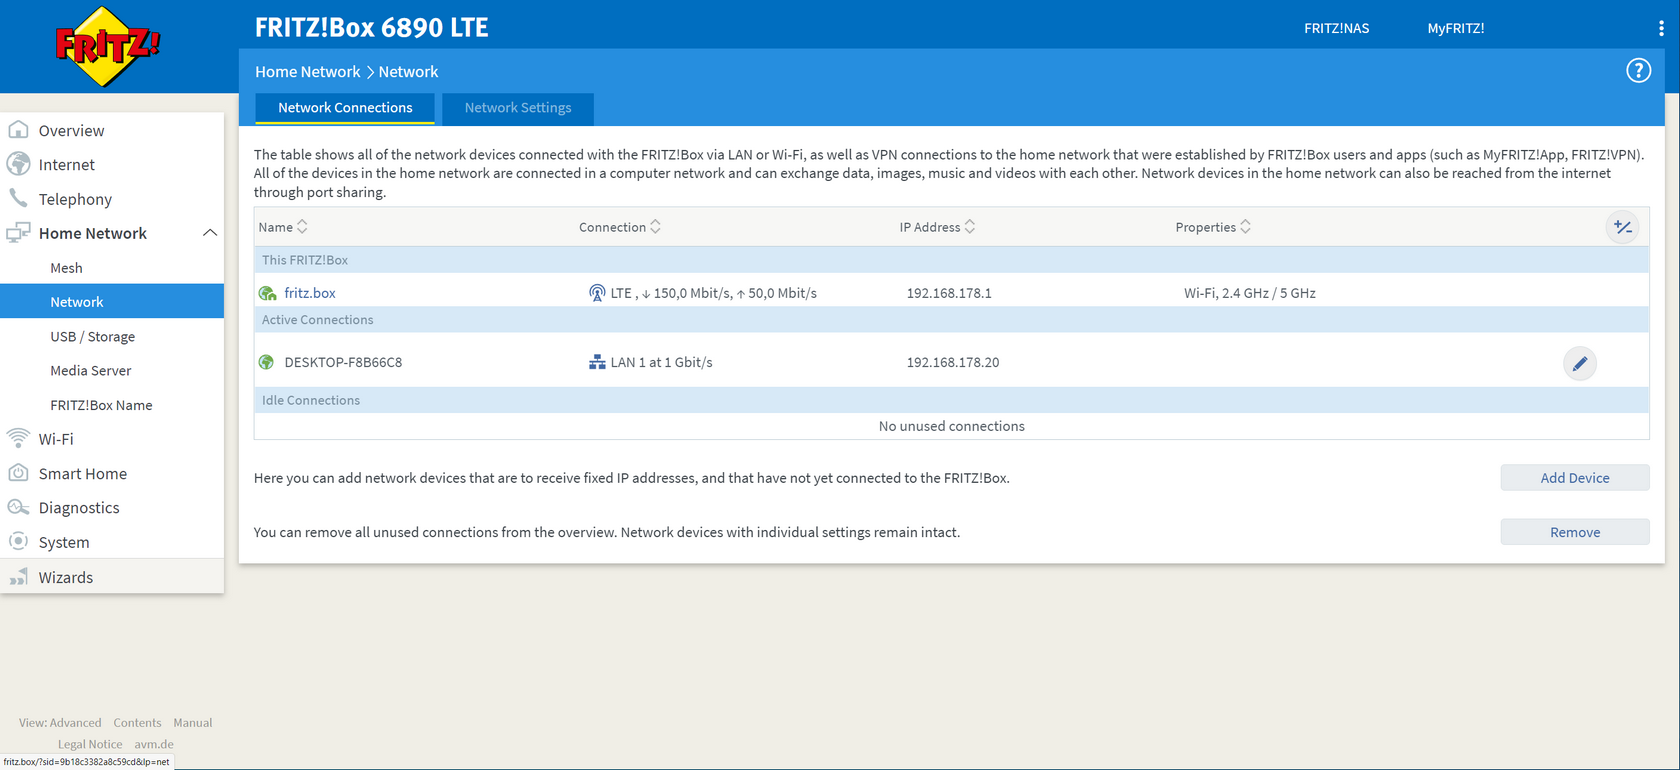Click the System icon in the sidebar
1680x770 pixels.
tap(18, 541)
